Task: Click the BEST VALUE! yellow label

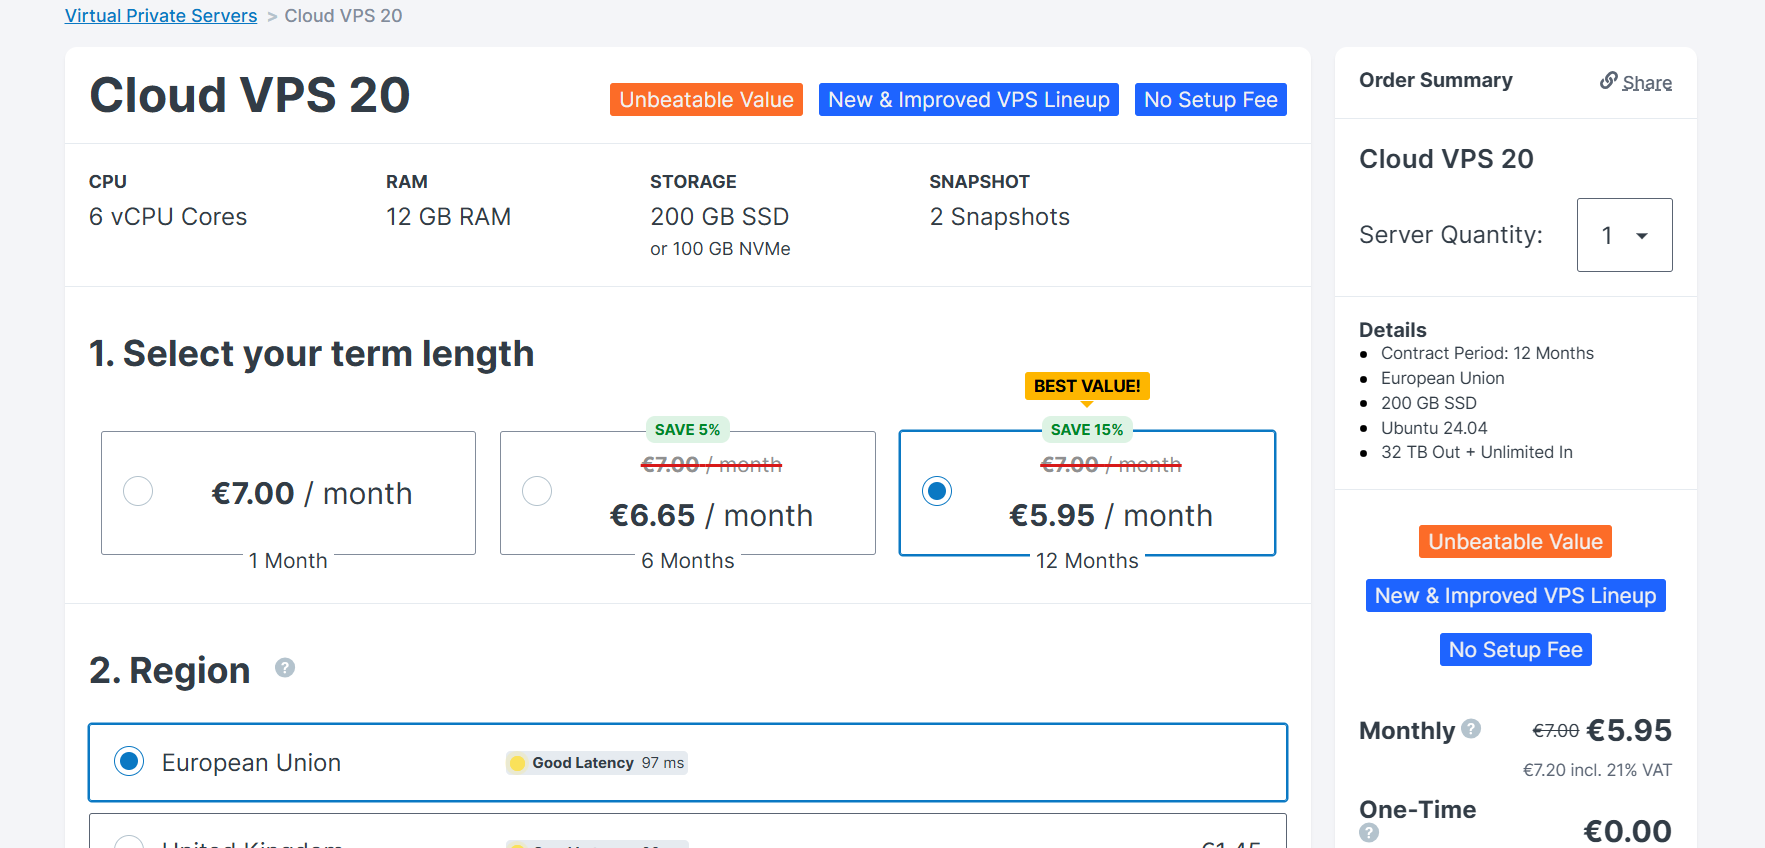Action: click(1087, 386)
